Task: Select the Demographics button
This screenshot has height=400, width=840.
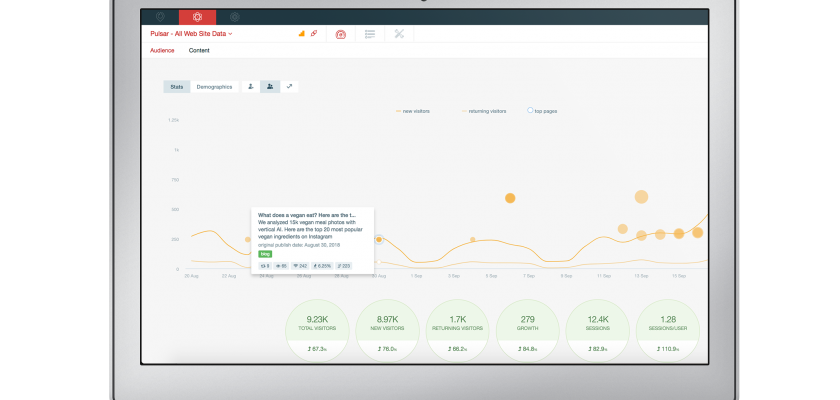Action: click(x=214, y=87)
